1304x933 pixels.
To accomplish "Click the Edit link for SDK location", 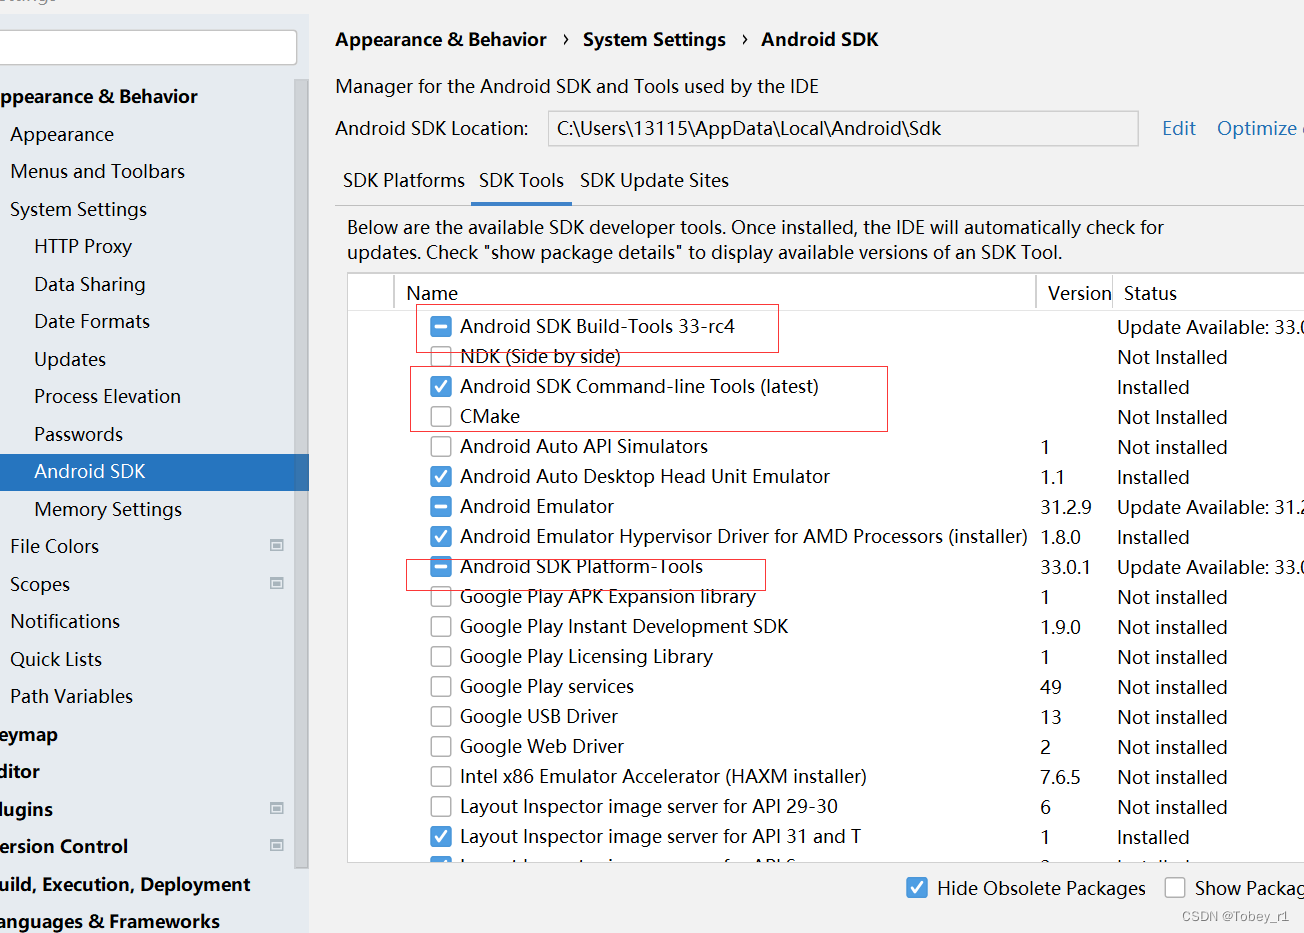I will pos(1178,128).
